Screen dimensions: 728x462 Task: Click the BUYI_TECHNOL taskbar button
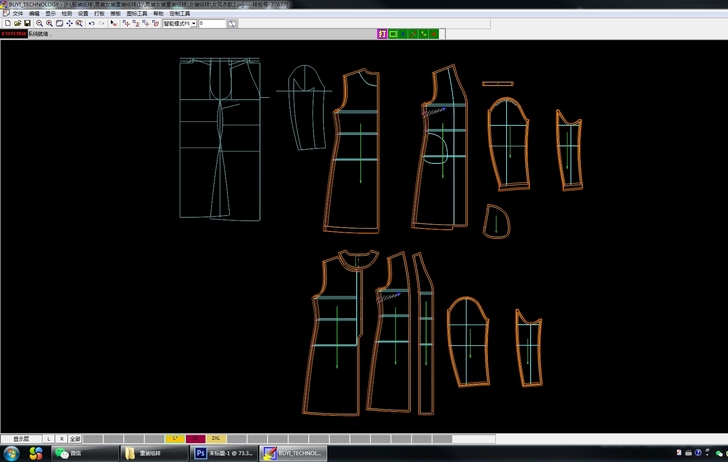pyautogui.click(x=293, y=453)
